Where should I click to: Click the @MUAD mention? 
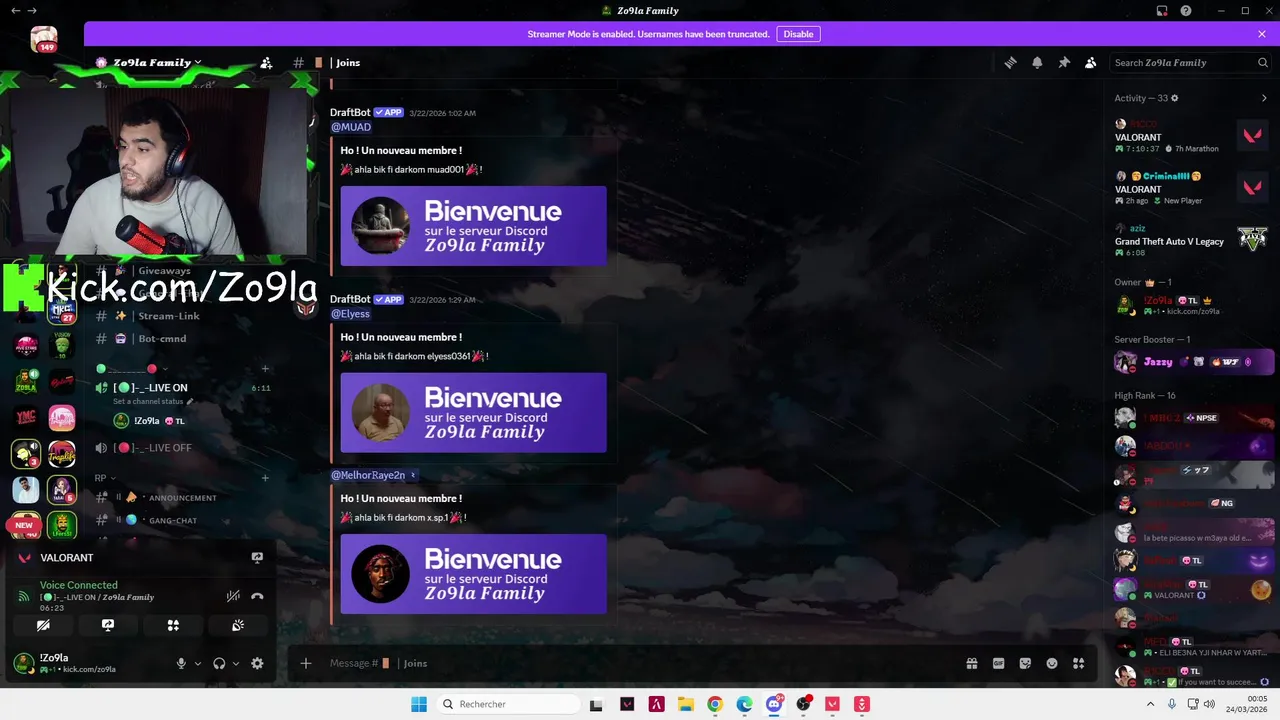tap(351, 127)
